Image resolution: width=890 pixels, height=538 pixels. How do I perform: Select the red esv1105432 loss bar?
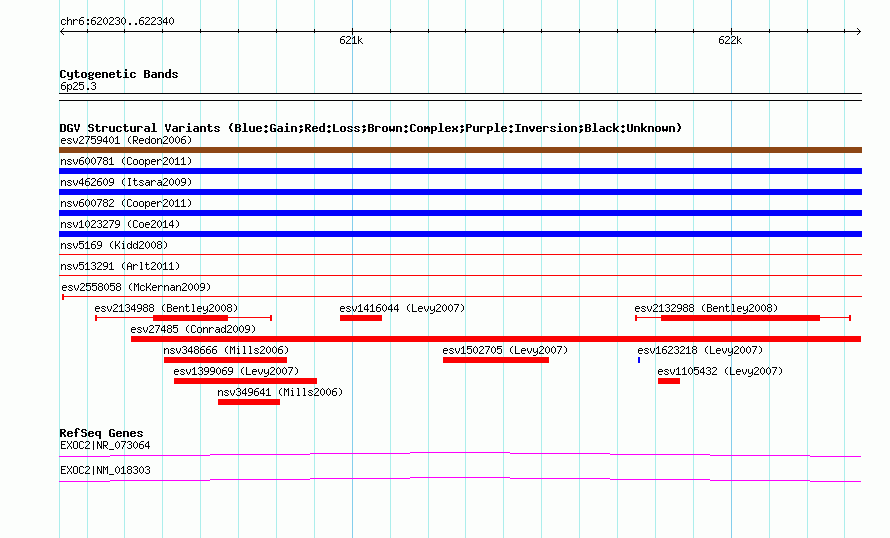point(669,381)
